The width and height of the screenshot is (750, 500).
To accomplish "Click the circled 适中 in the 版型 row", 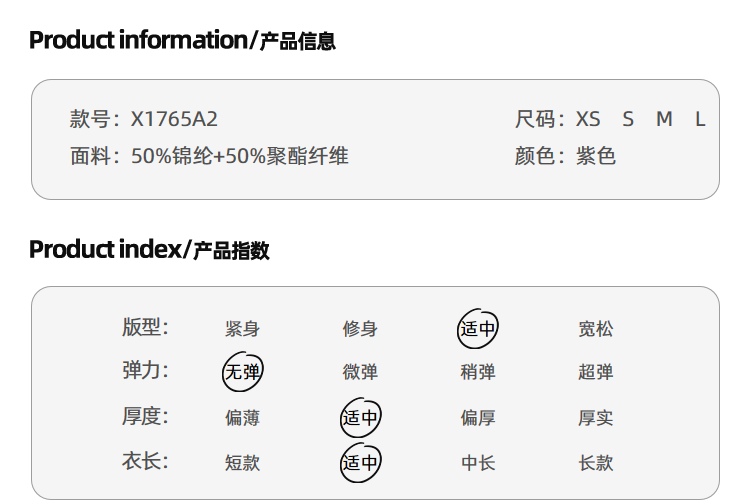I will [477, 329].
